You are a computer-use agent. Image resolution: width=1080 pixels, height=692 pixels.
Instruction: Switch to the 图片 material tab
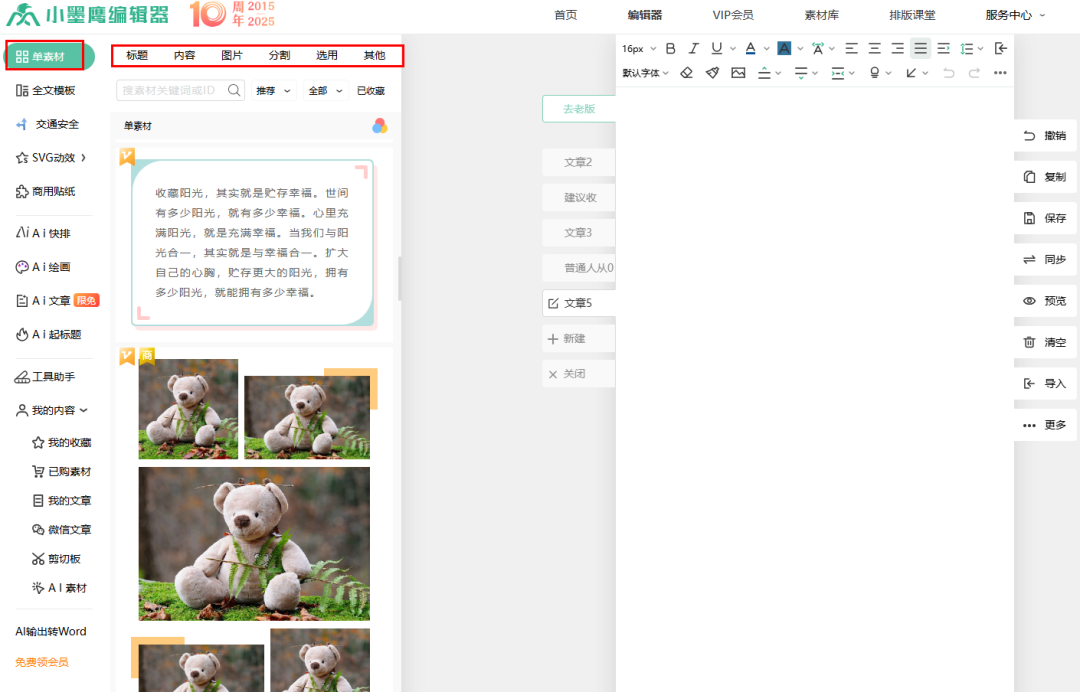(x=231, y=56)
